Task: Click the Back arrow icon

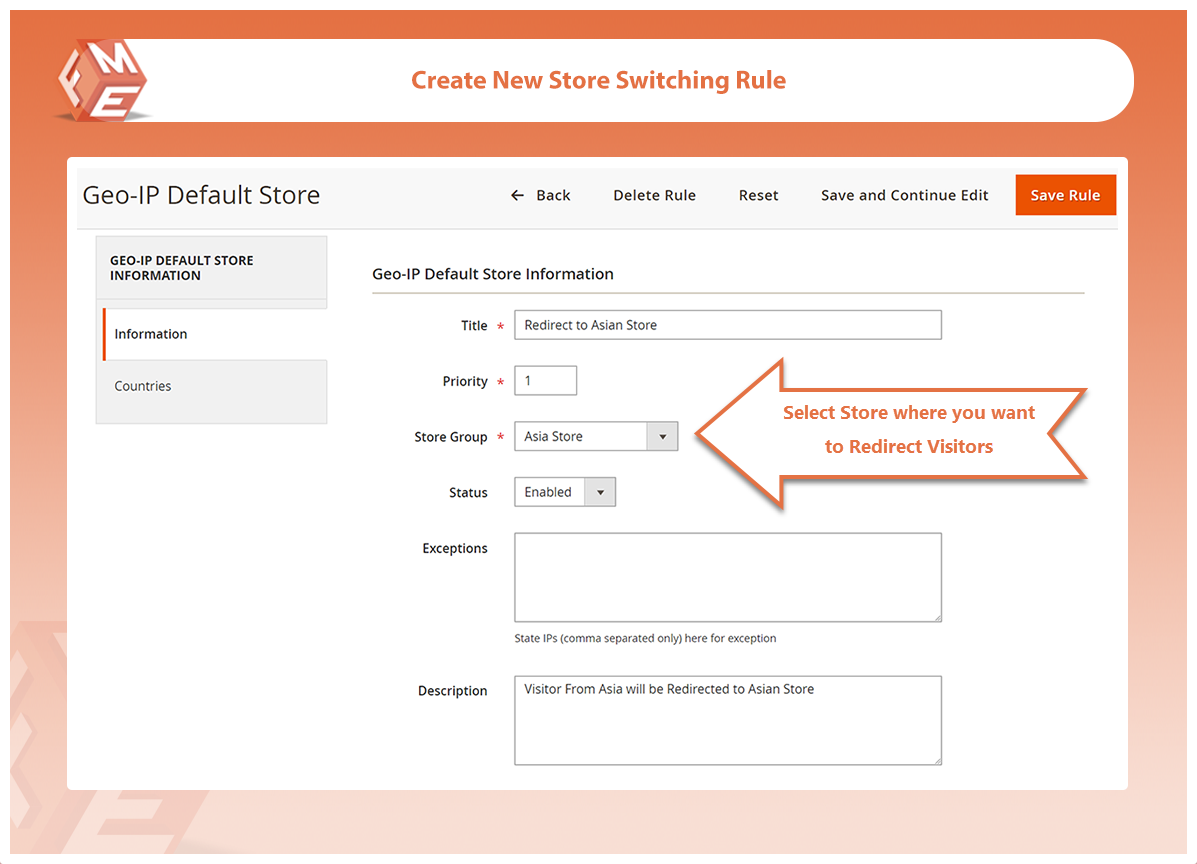Action: coord(517,196)
